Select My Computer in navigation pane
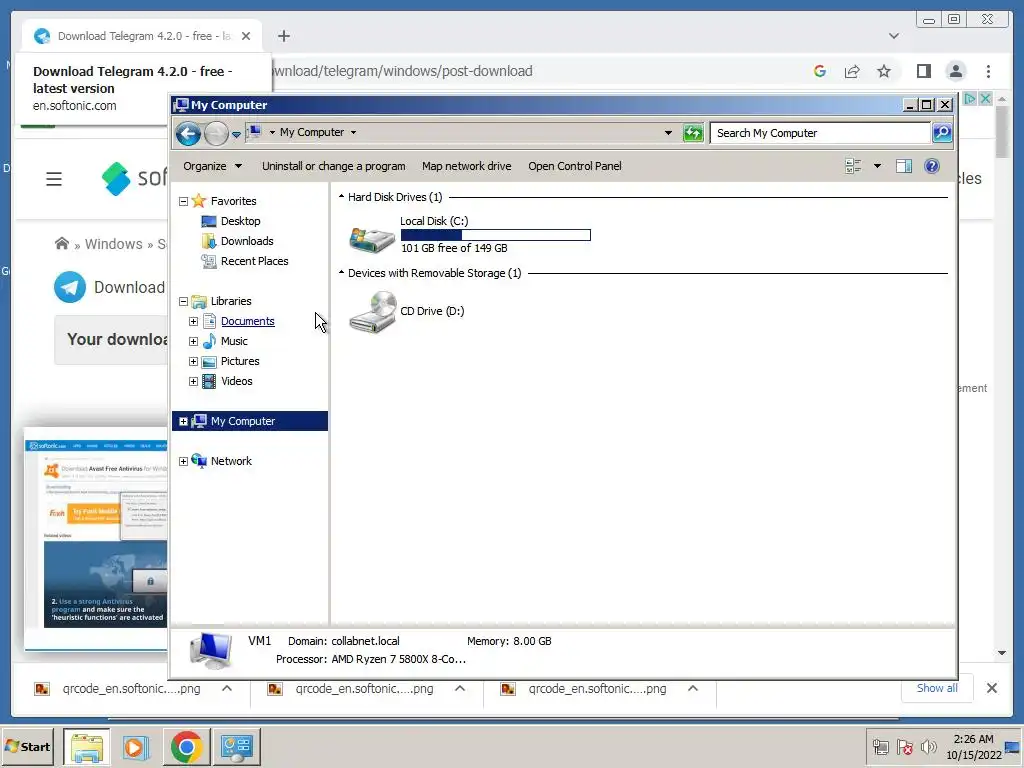Viewport: 1024px width, 768px height. click(x=249, y=421)
